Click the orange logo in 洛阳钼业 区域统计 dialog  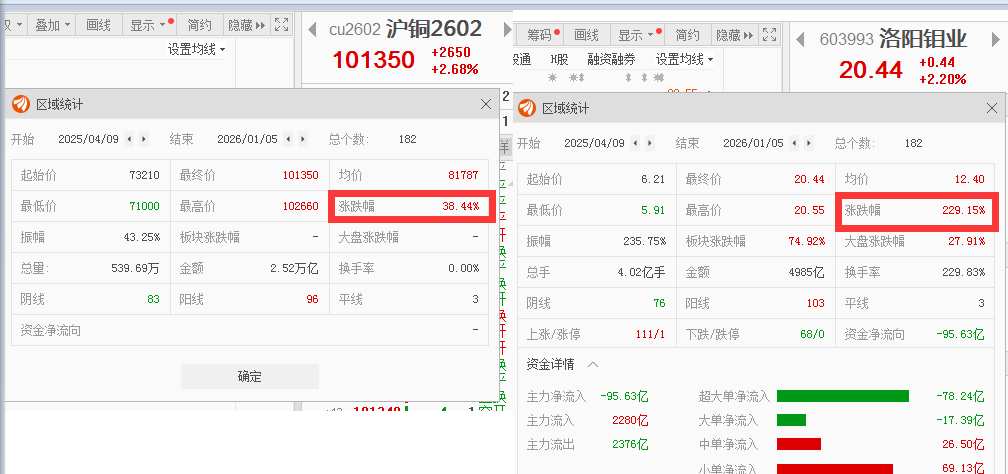pyautogui.click(x=527, y=108)
